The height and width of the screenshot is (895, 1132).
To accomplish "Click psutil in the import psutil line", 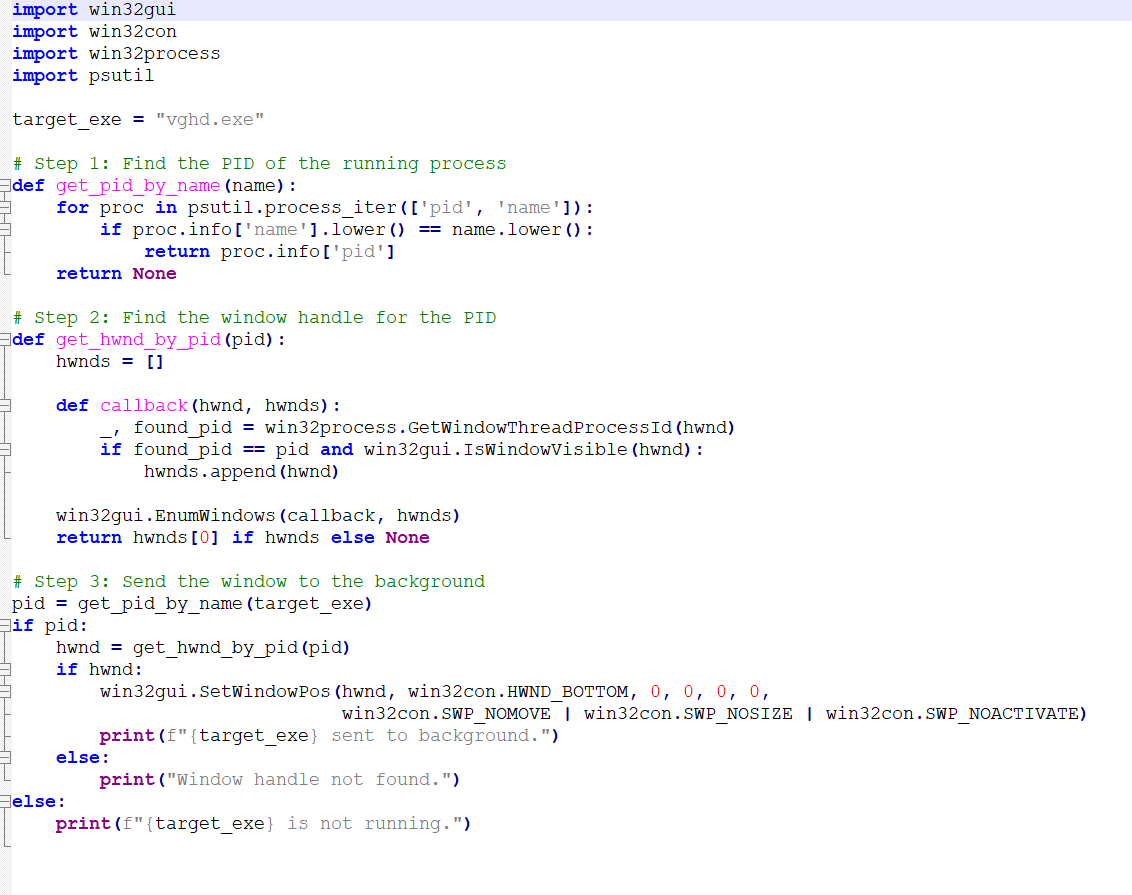I will click(121, 76).
